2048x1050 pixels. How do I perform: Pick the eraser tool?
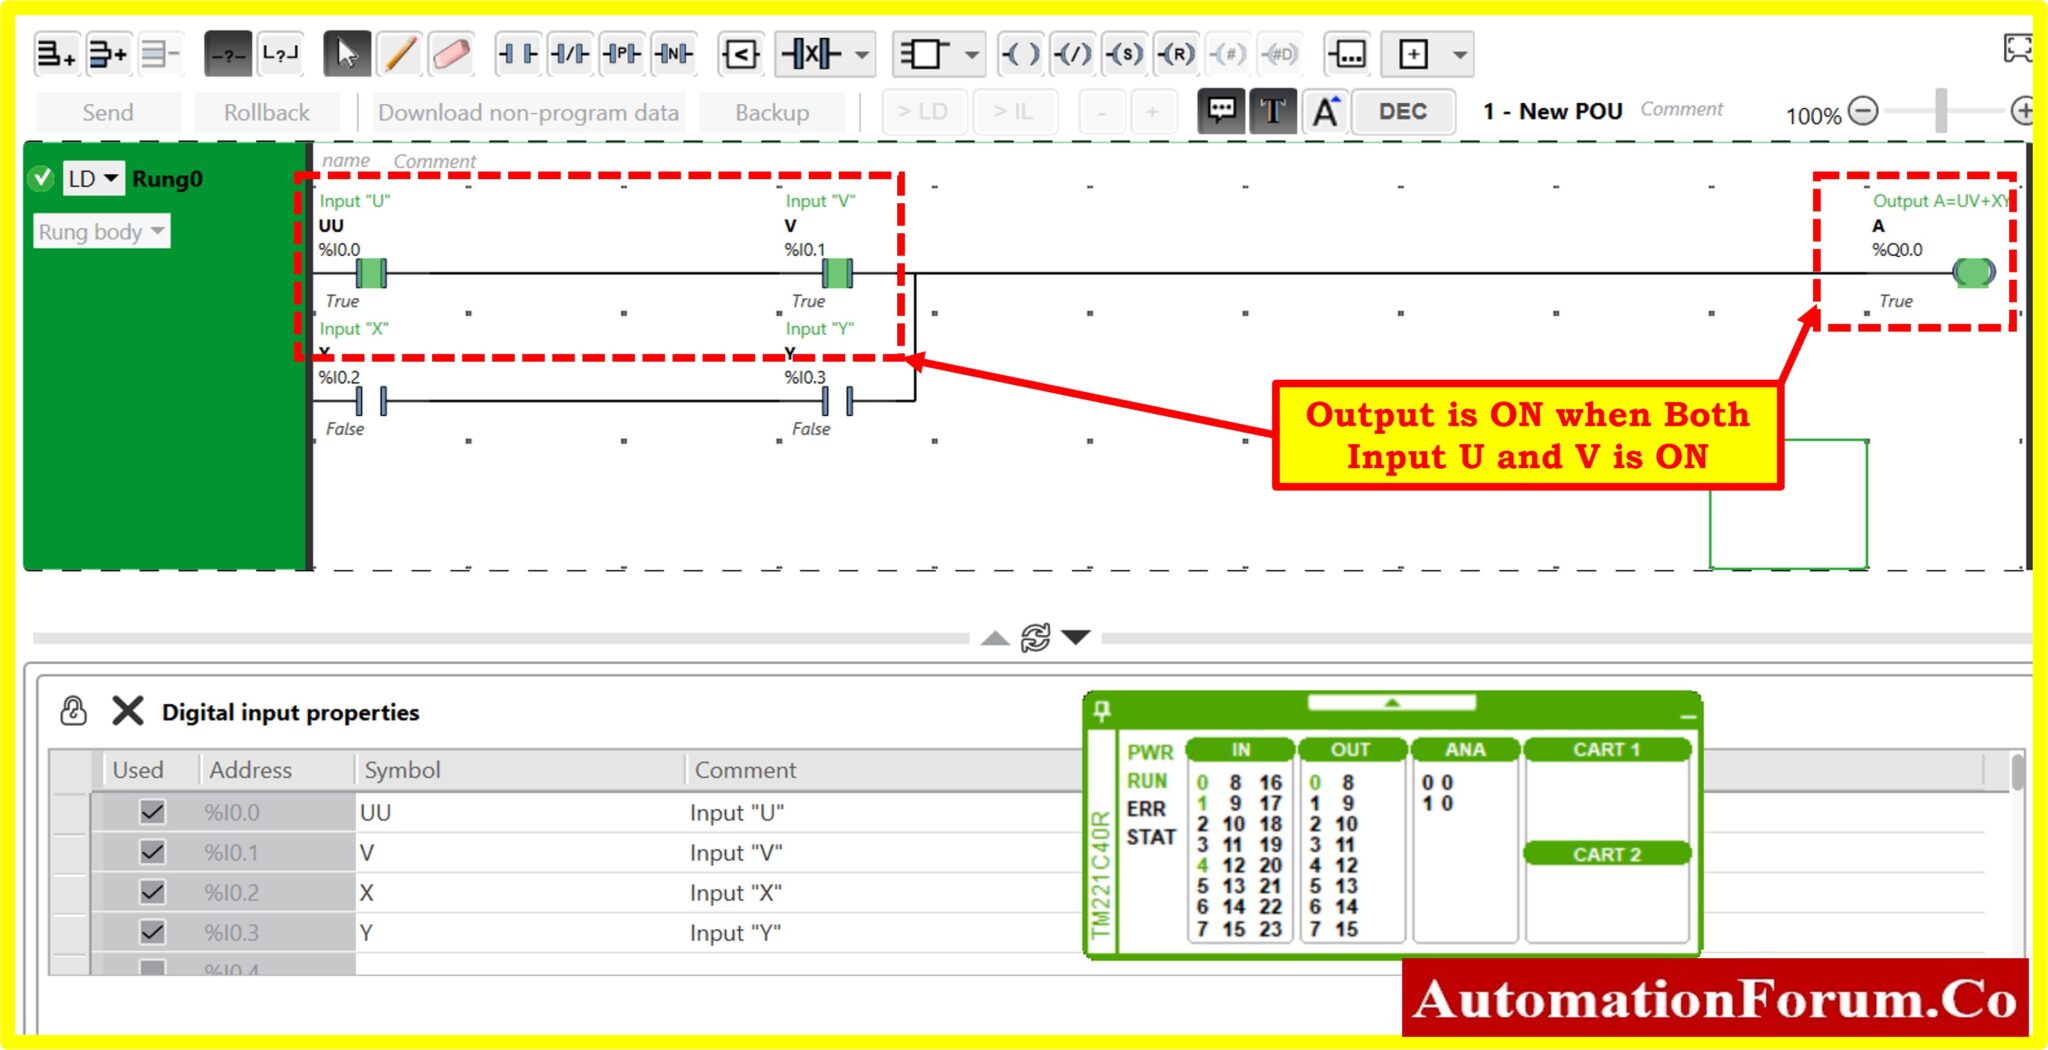(450, 55)
